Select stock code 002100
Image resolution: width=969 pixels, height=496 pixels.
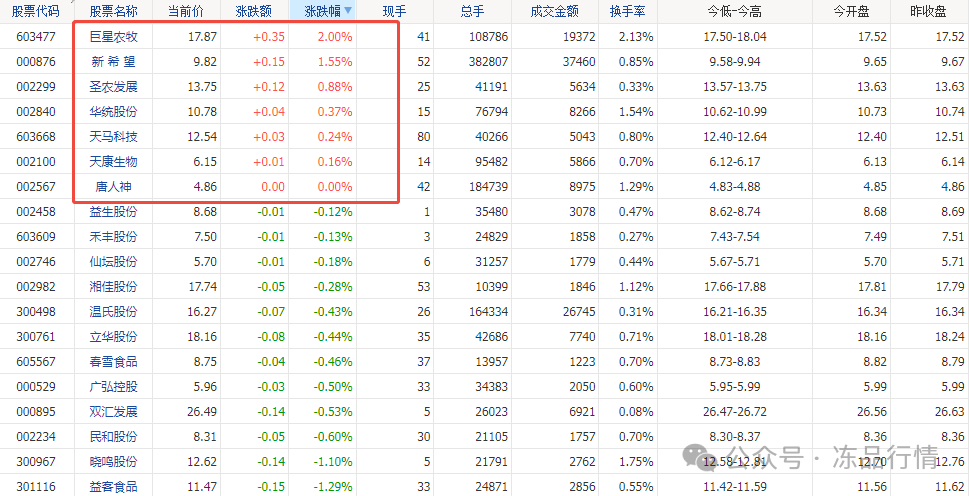[x=36, y=162]
